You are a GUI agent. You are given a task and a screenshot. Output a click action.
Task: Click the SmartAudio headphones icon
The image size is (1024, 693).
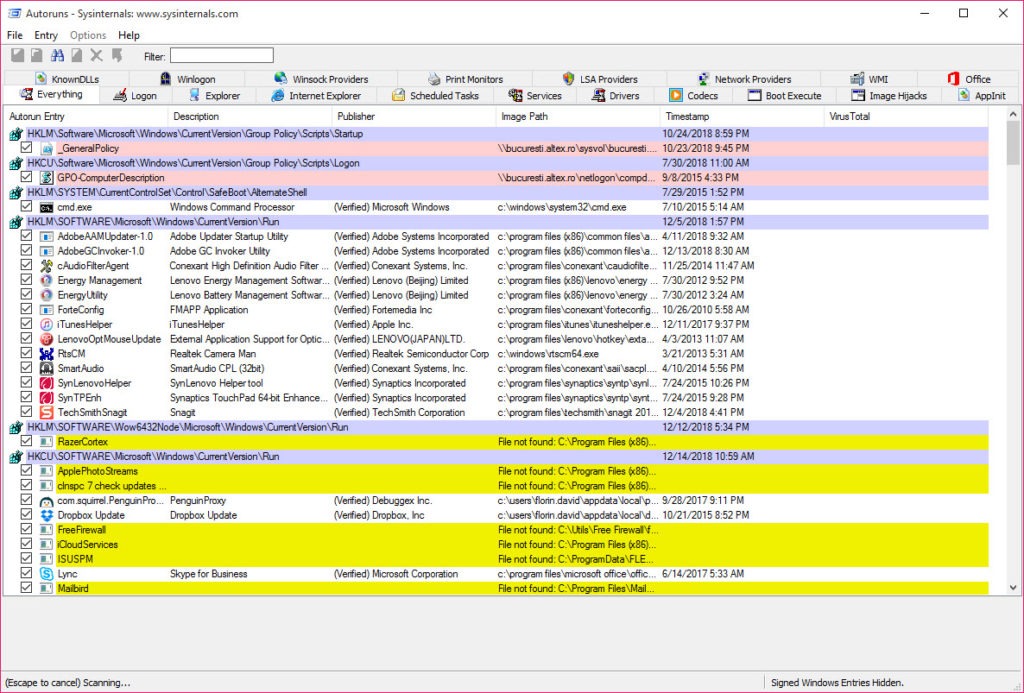click(x=46, y=368)
